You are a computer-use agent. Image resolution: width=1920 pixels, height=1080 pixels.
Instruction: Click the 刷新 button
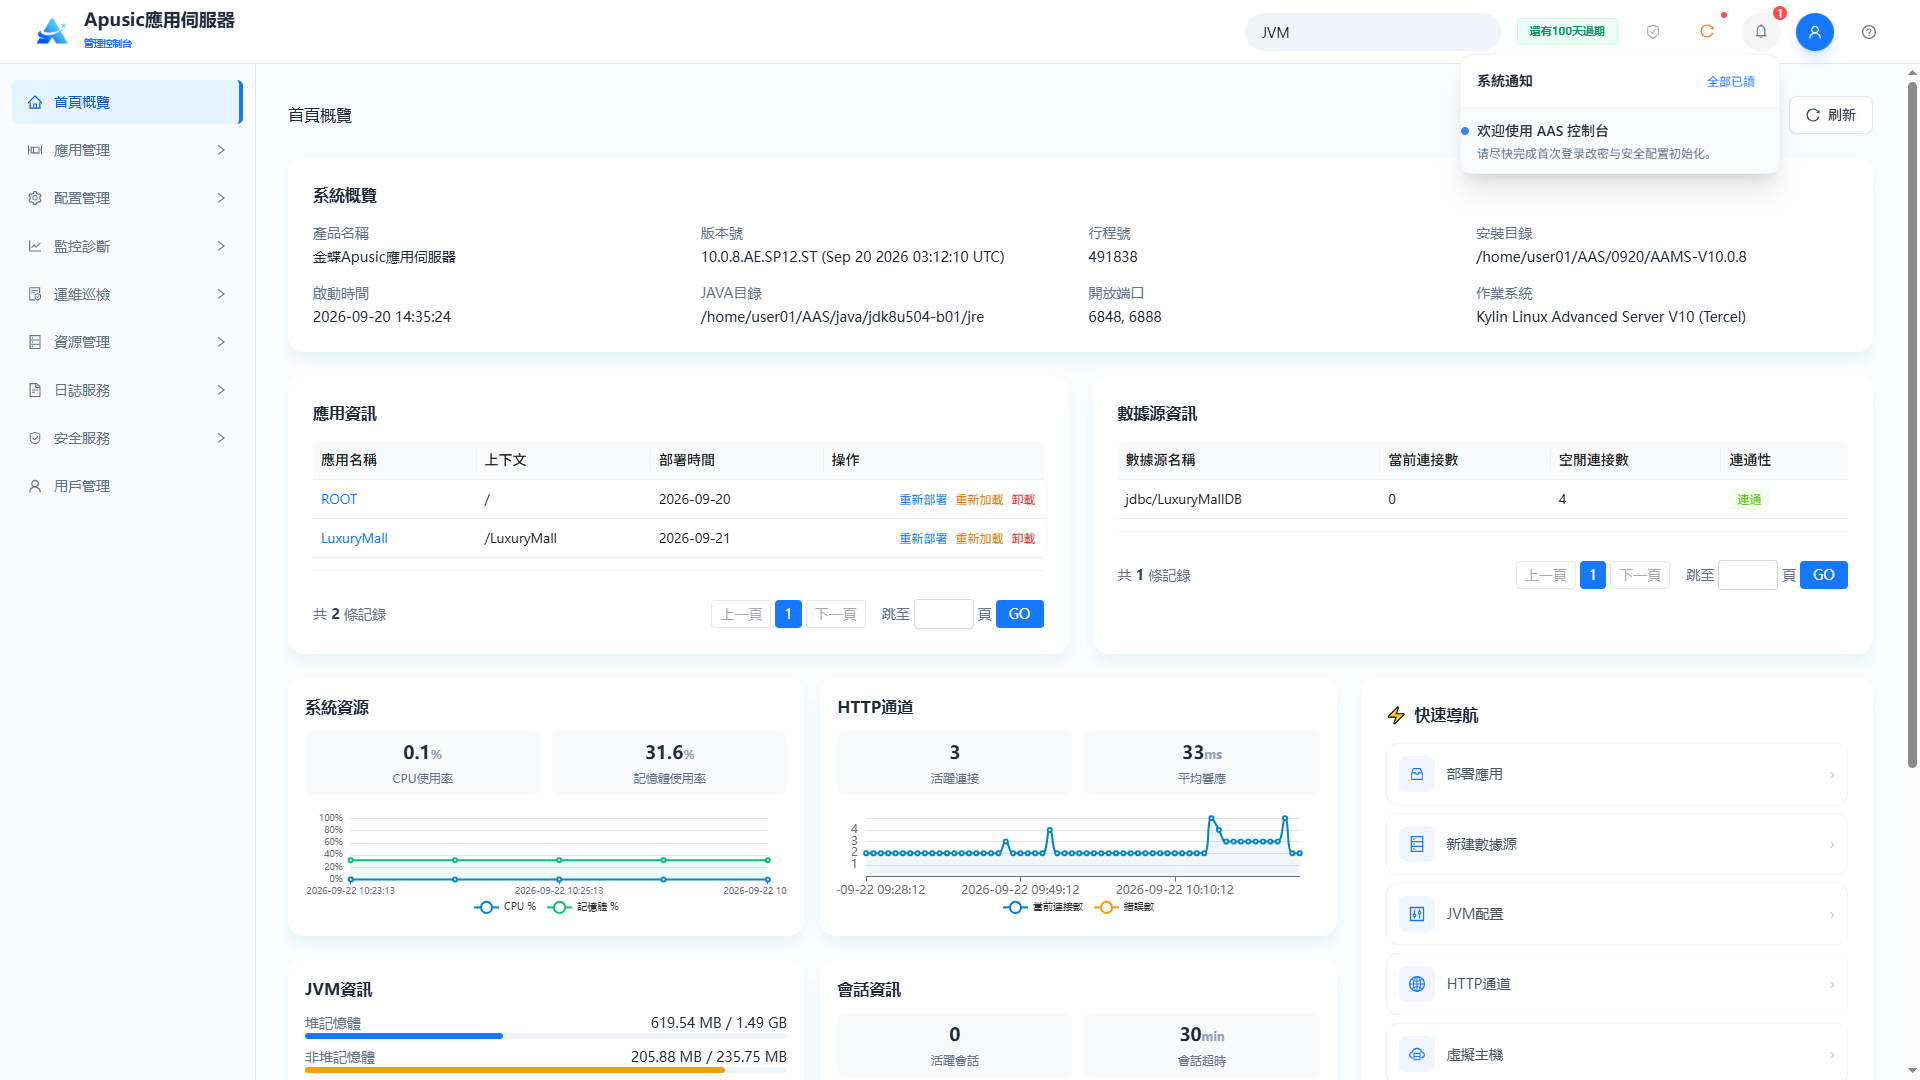pyautogui.click(x=1830, y=115)
